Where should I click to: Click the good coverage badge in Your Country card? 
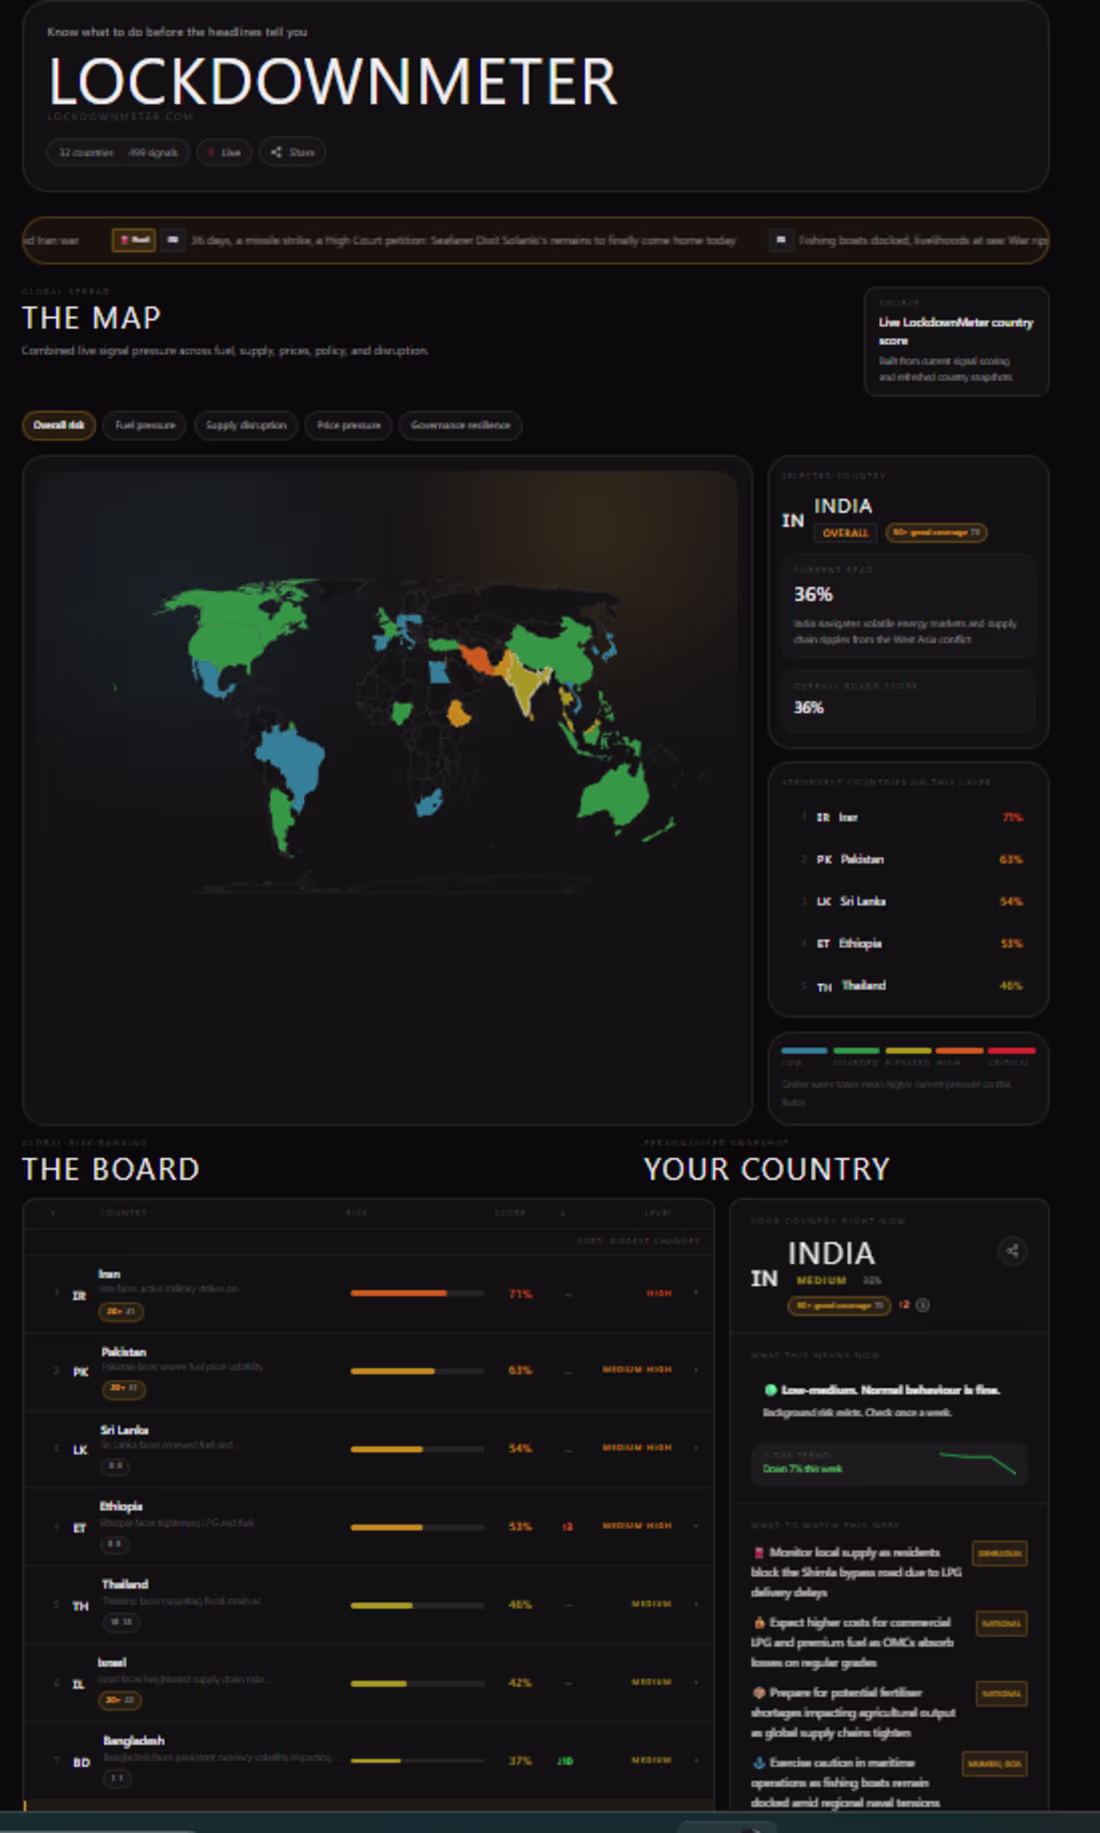coord(838,1305)
